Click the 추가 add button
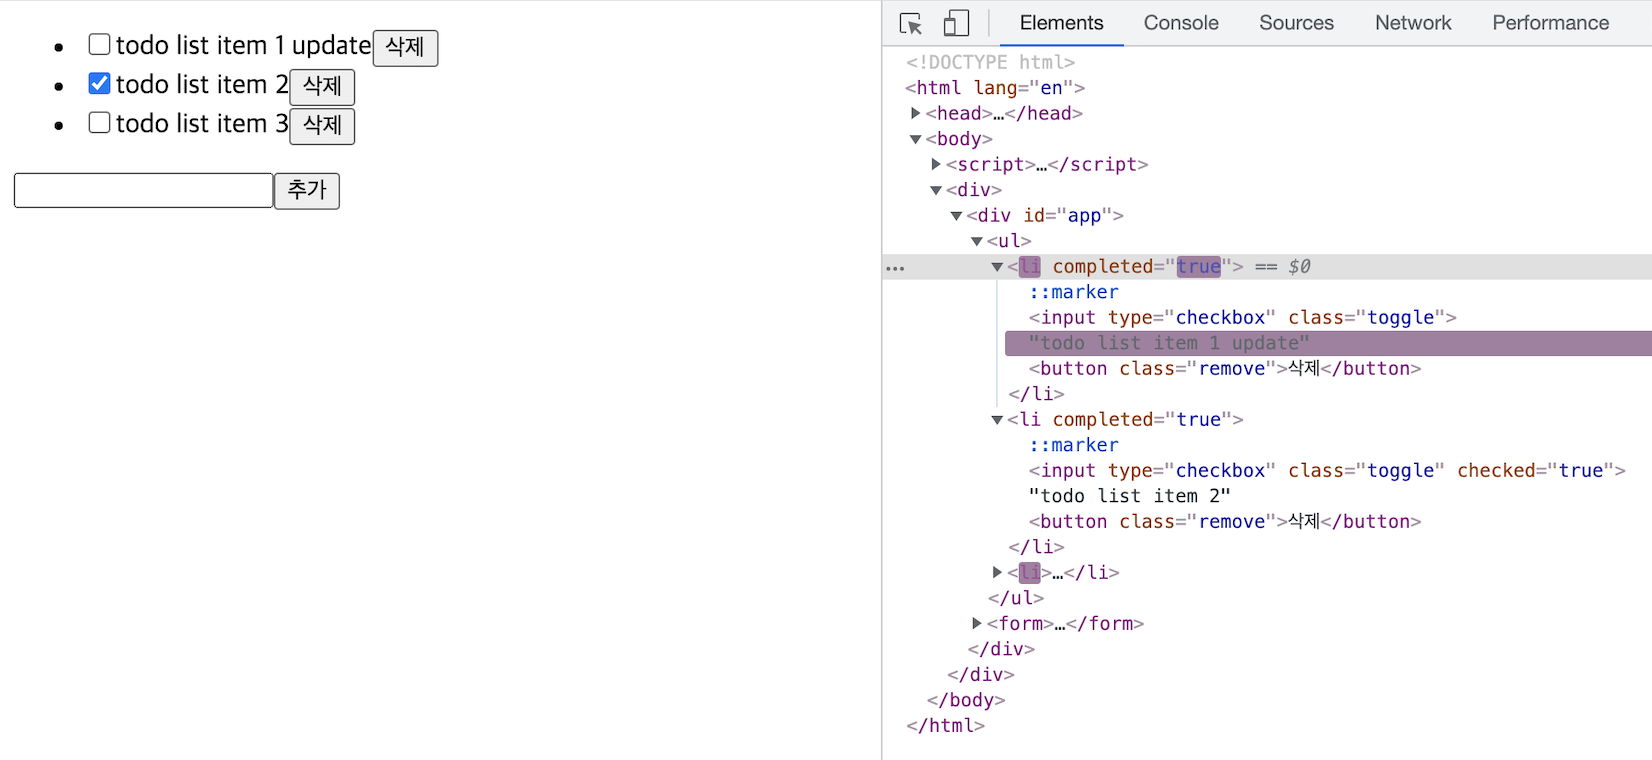Image resolution: width=1652 pixels, height=760 pixels. pyautogui.click(x=307, y=190)
